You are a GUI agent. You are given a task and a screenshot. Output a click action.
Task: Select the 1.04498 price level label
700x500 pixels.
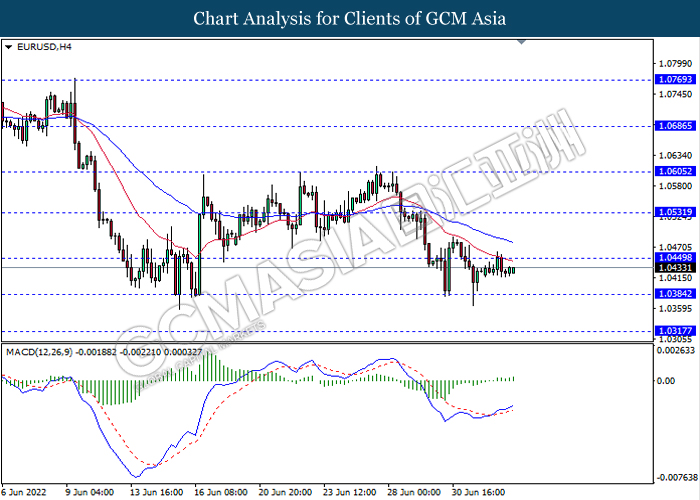click(x=675, y=258)
